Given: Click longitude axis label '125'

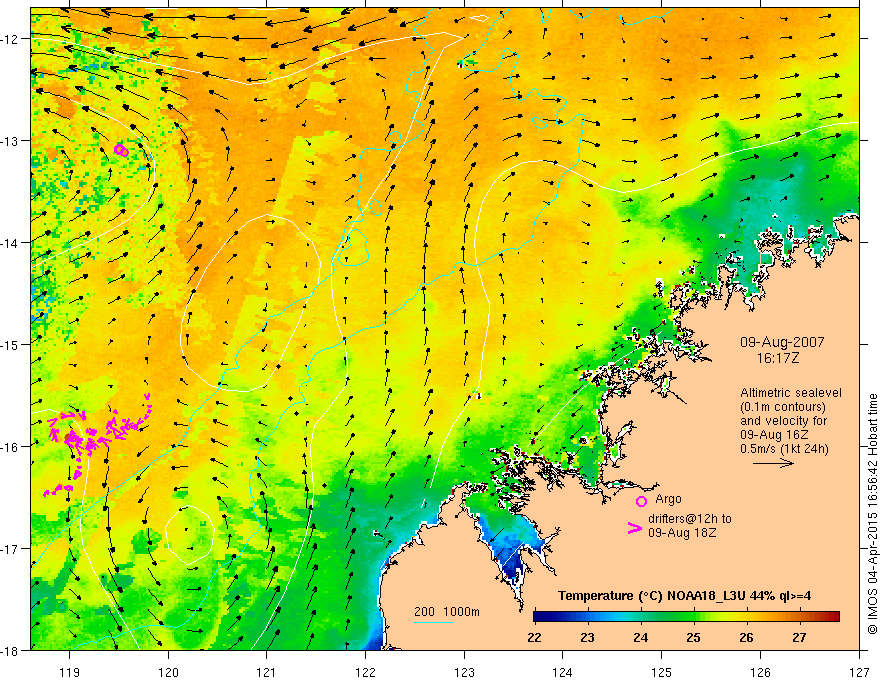Looking at the screenshot, I should click(x=662, y=672).
